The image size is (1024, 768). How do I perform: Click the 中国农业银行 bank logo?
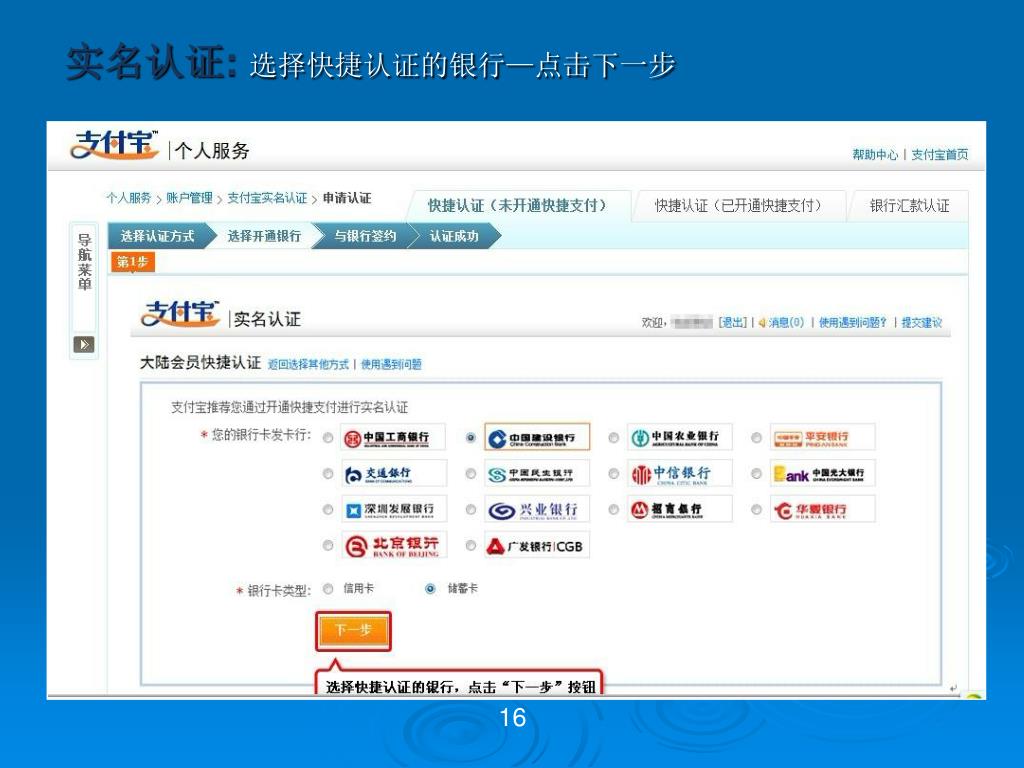point(679,438)
